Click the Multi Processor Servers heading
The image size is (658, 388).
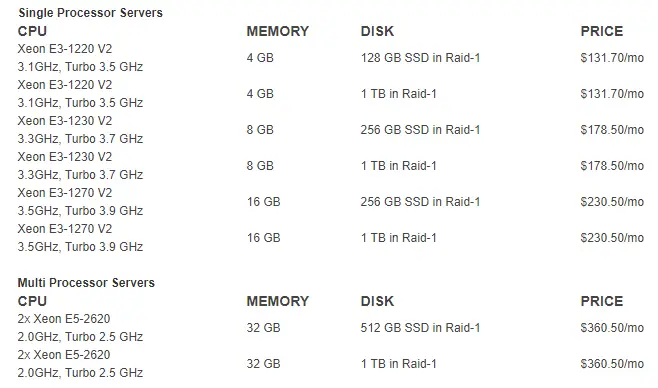click(86, 283)
